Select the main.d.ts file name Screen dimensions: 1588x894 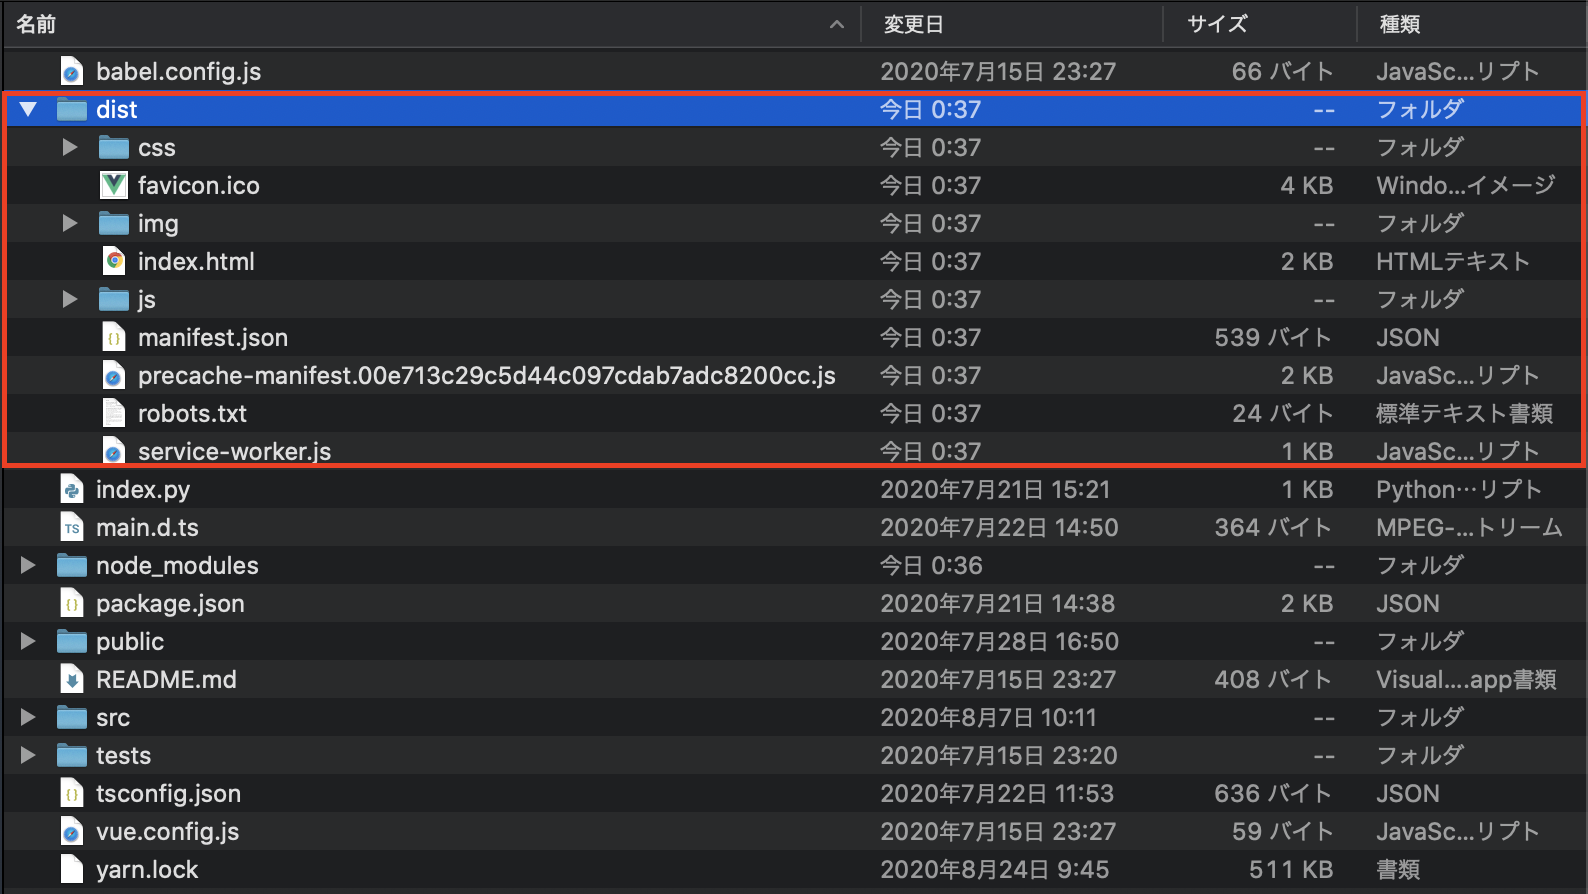click(x=147, y=527)
